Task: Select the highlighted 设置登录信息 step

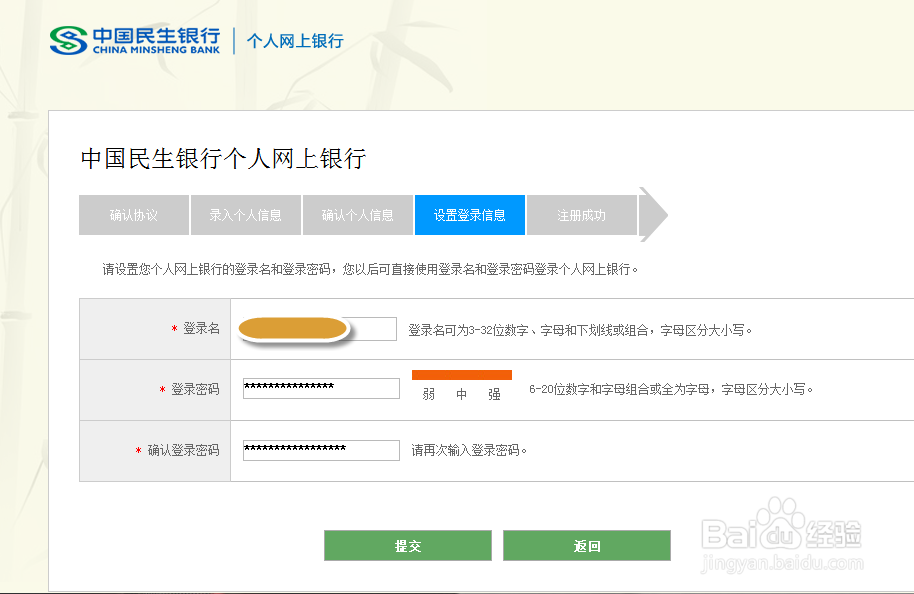Action: [469, 215]
